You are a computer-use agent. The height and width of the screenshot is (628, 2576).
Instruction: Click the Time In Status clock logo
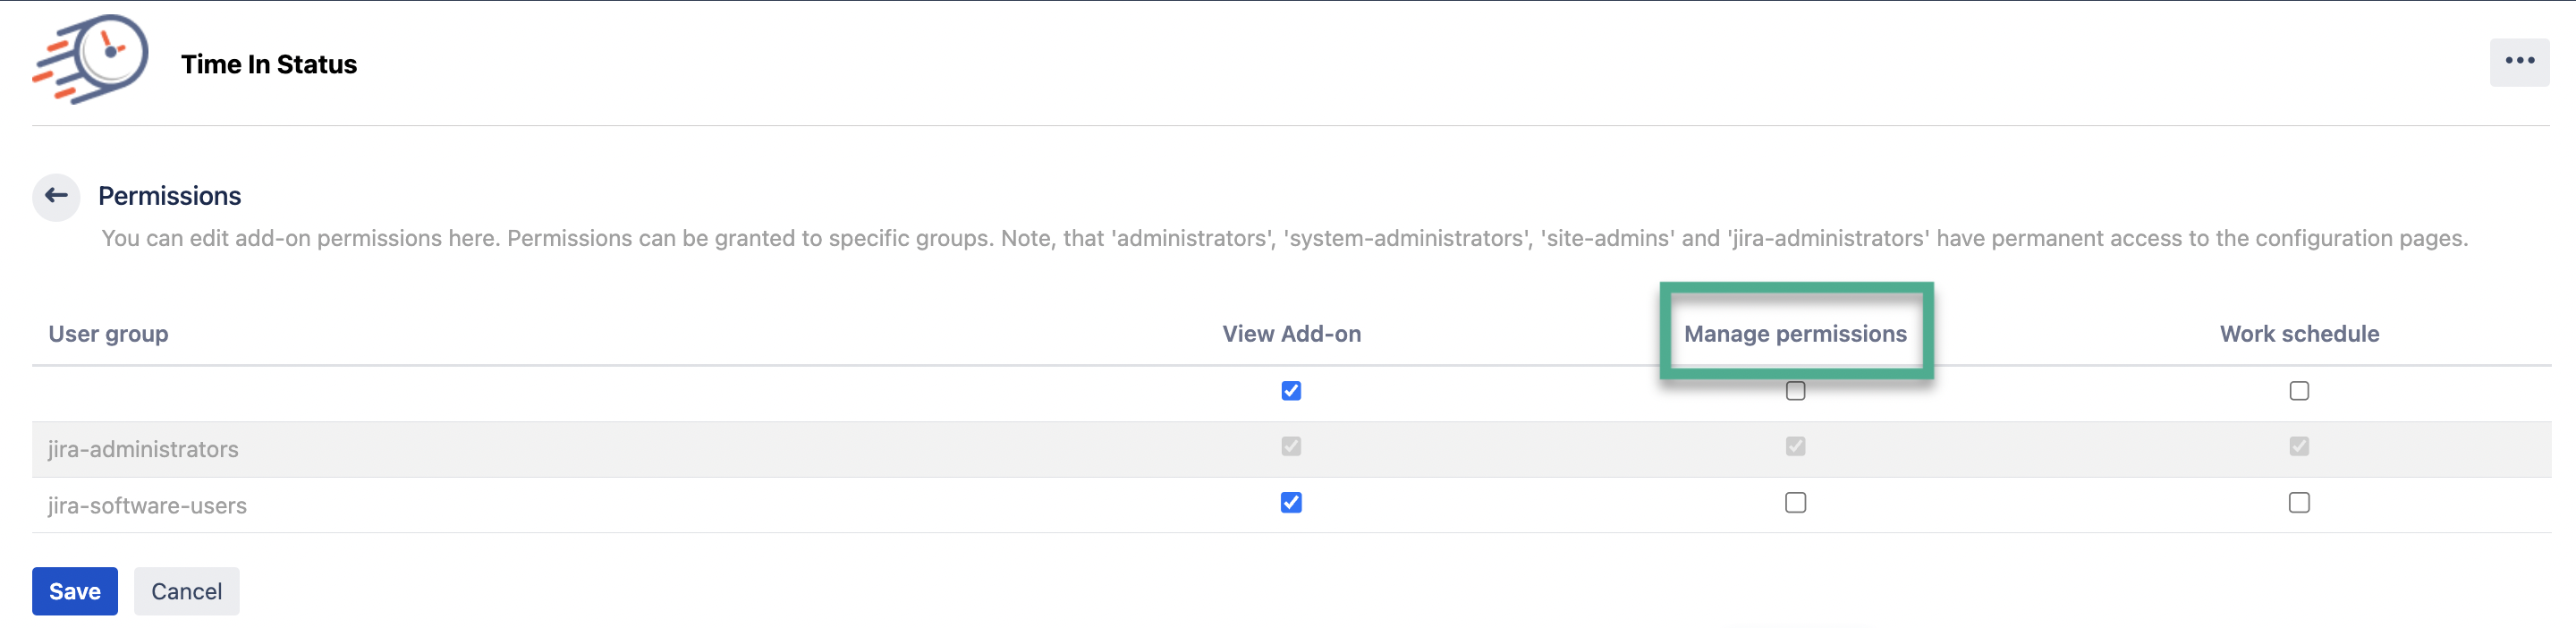91,59
